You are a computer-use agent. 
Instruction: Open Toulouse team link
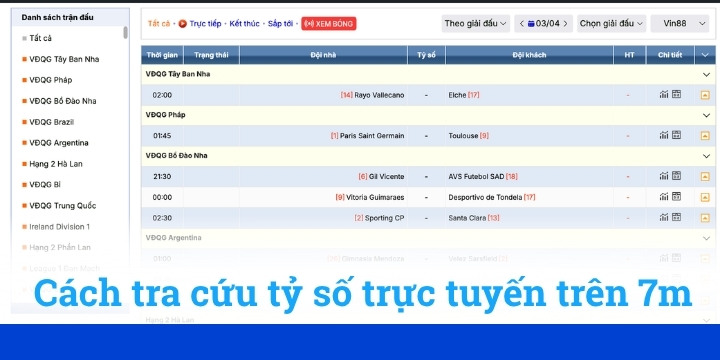coord(463,136)
